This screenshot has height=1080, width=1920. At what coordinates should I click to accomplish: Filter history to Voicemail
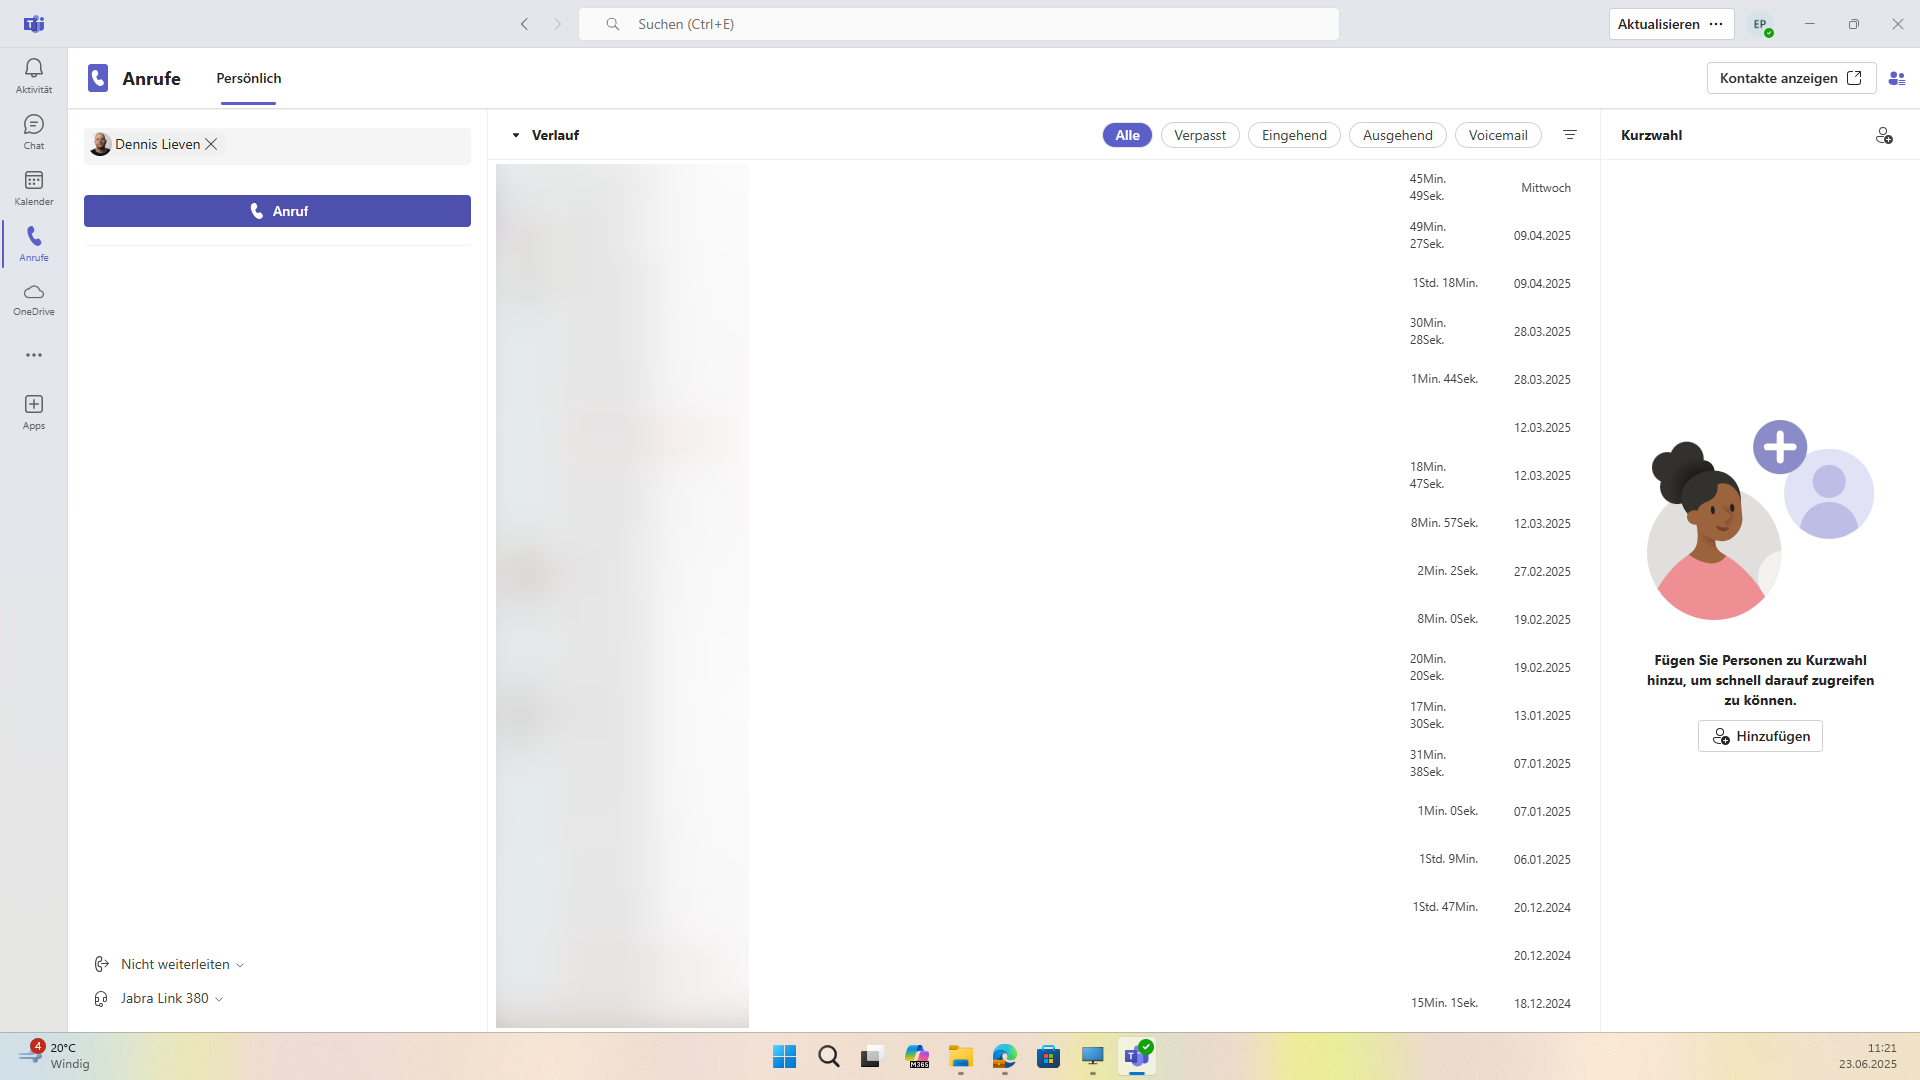coord(1498,135)
